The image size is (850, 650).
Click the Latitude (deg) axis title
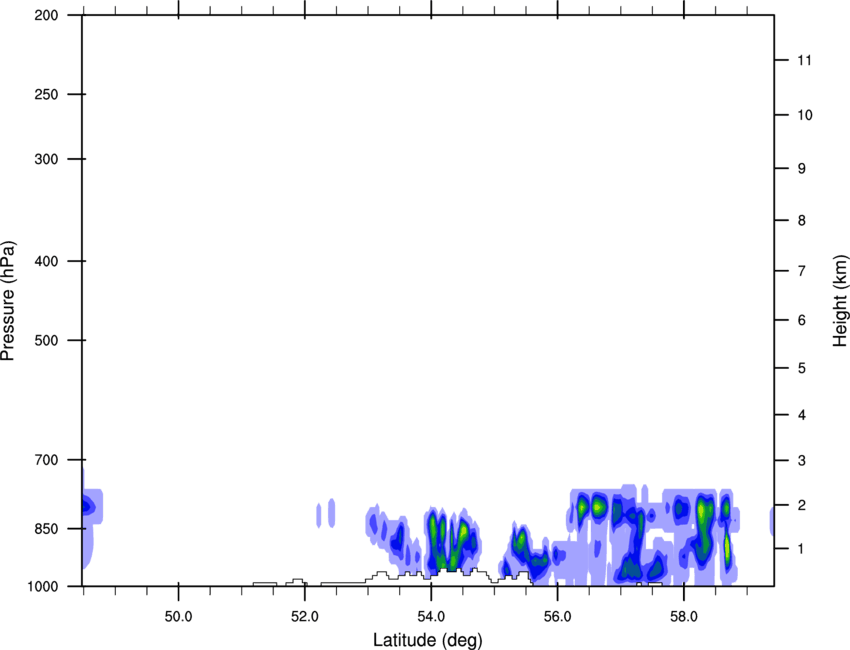[x=428, y=639]
